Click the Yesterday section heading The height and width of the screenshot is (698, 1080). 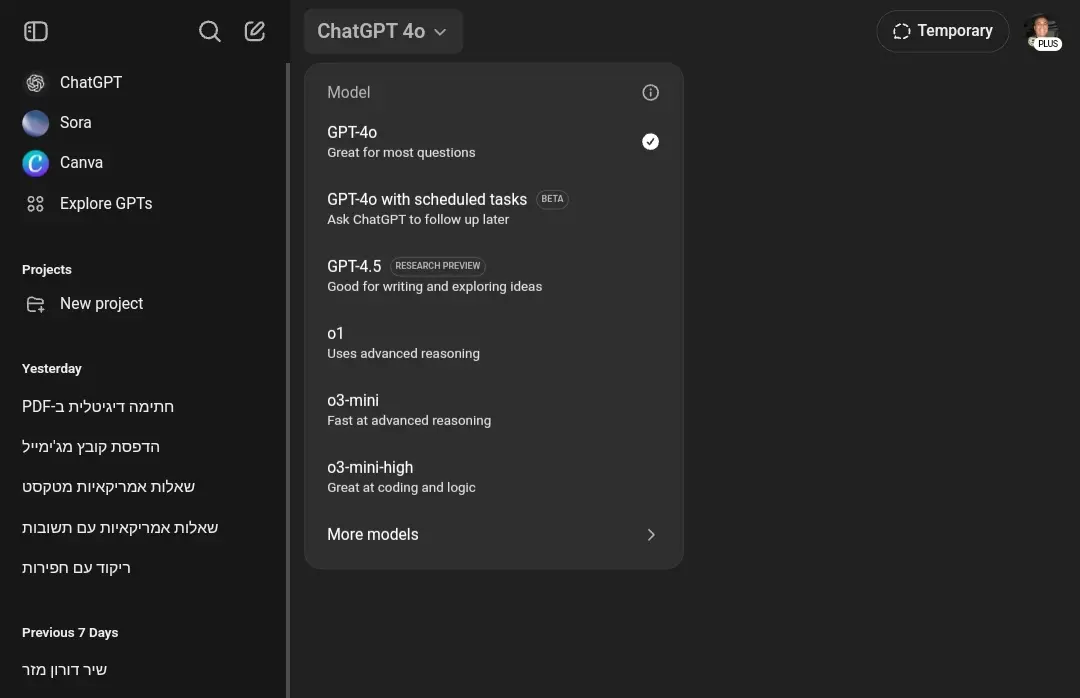point(52,369)
